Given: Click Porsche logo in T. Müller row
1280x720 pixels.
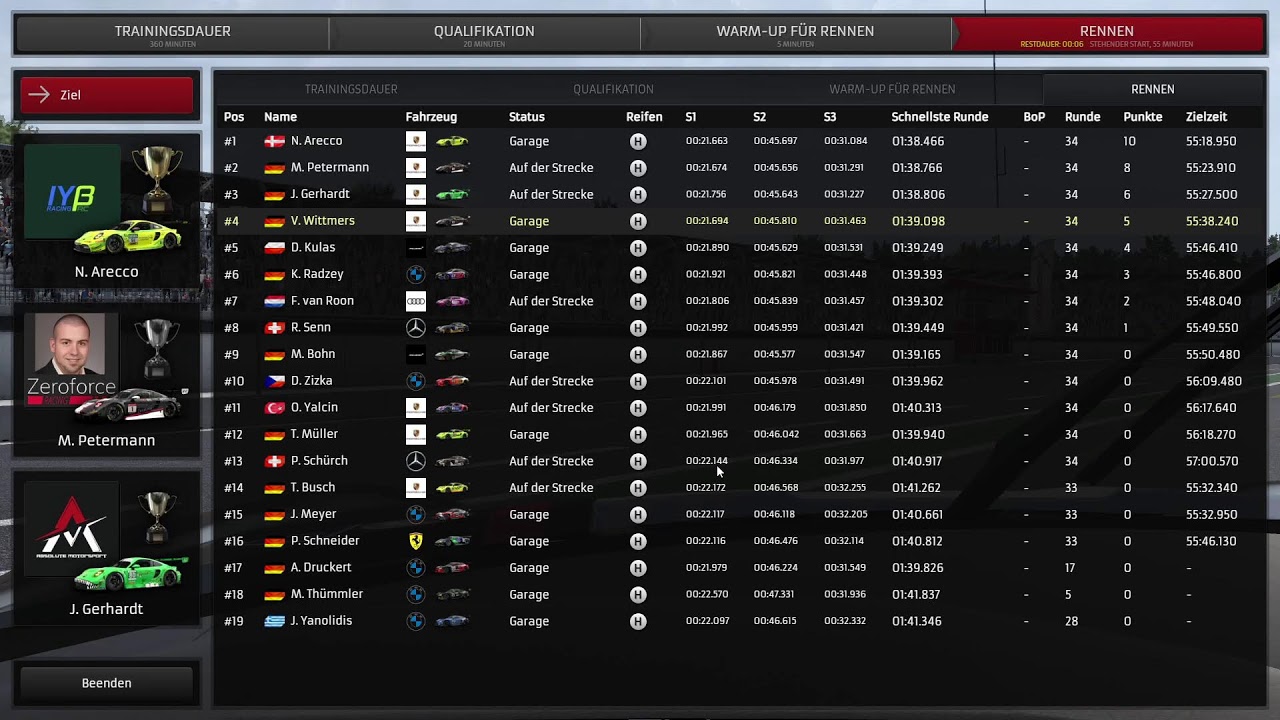Looking at the screenshot, I should [x=416, y=434].
